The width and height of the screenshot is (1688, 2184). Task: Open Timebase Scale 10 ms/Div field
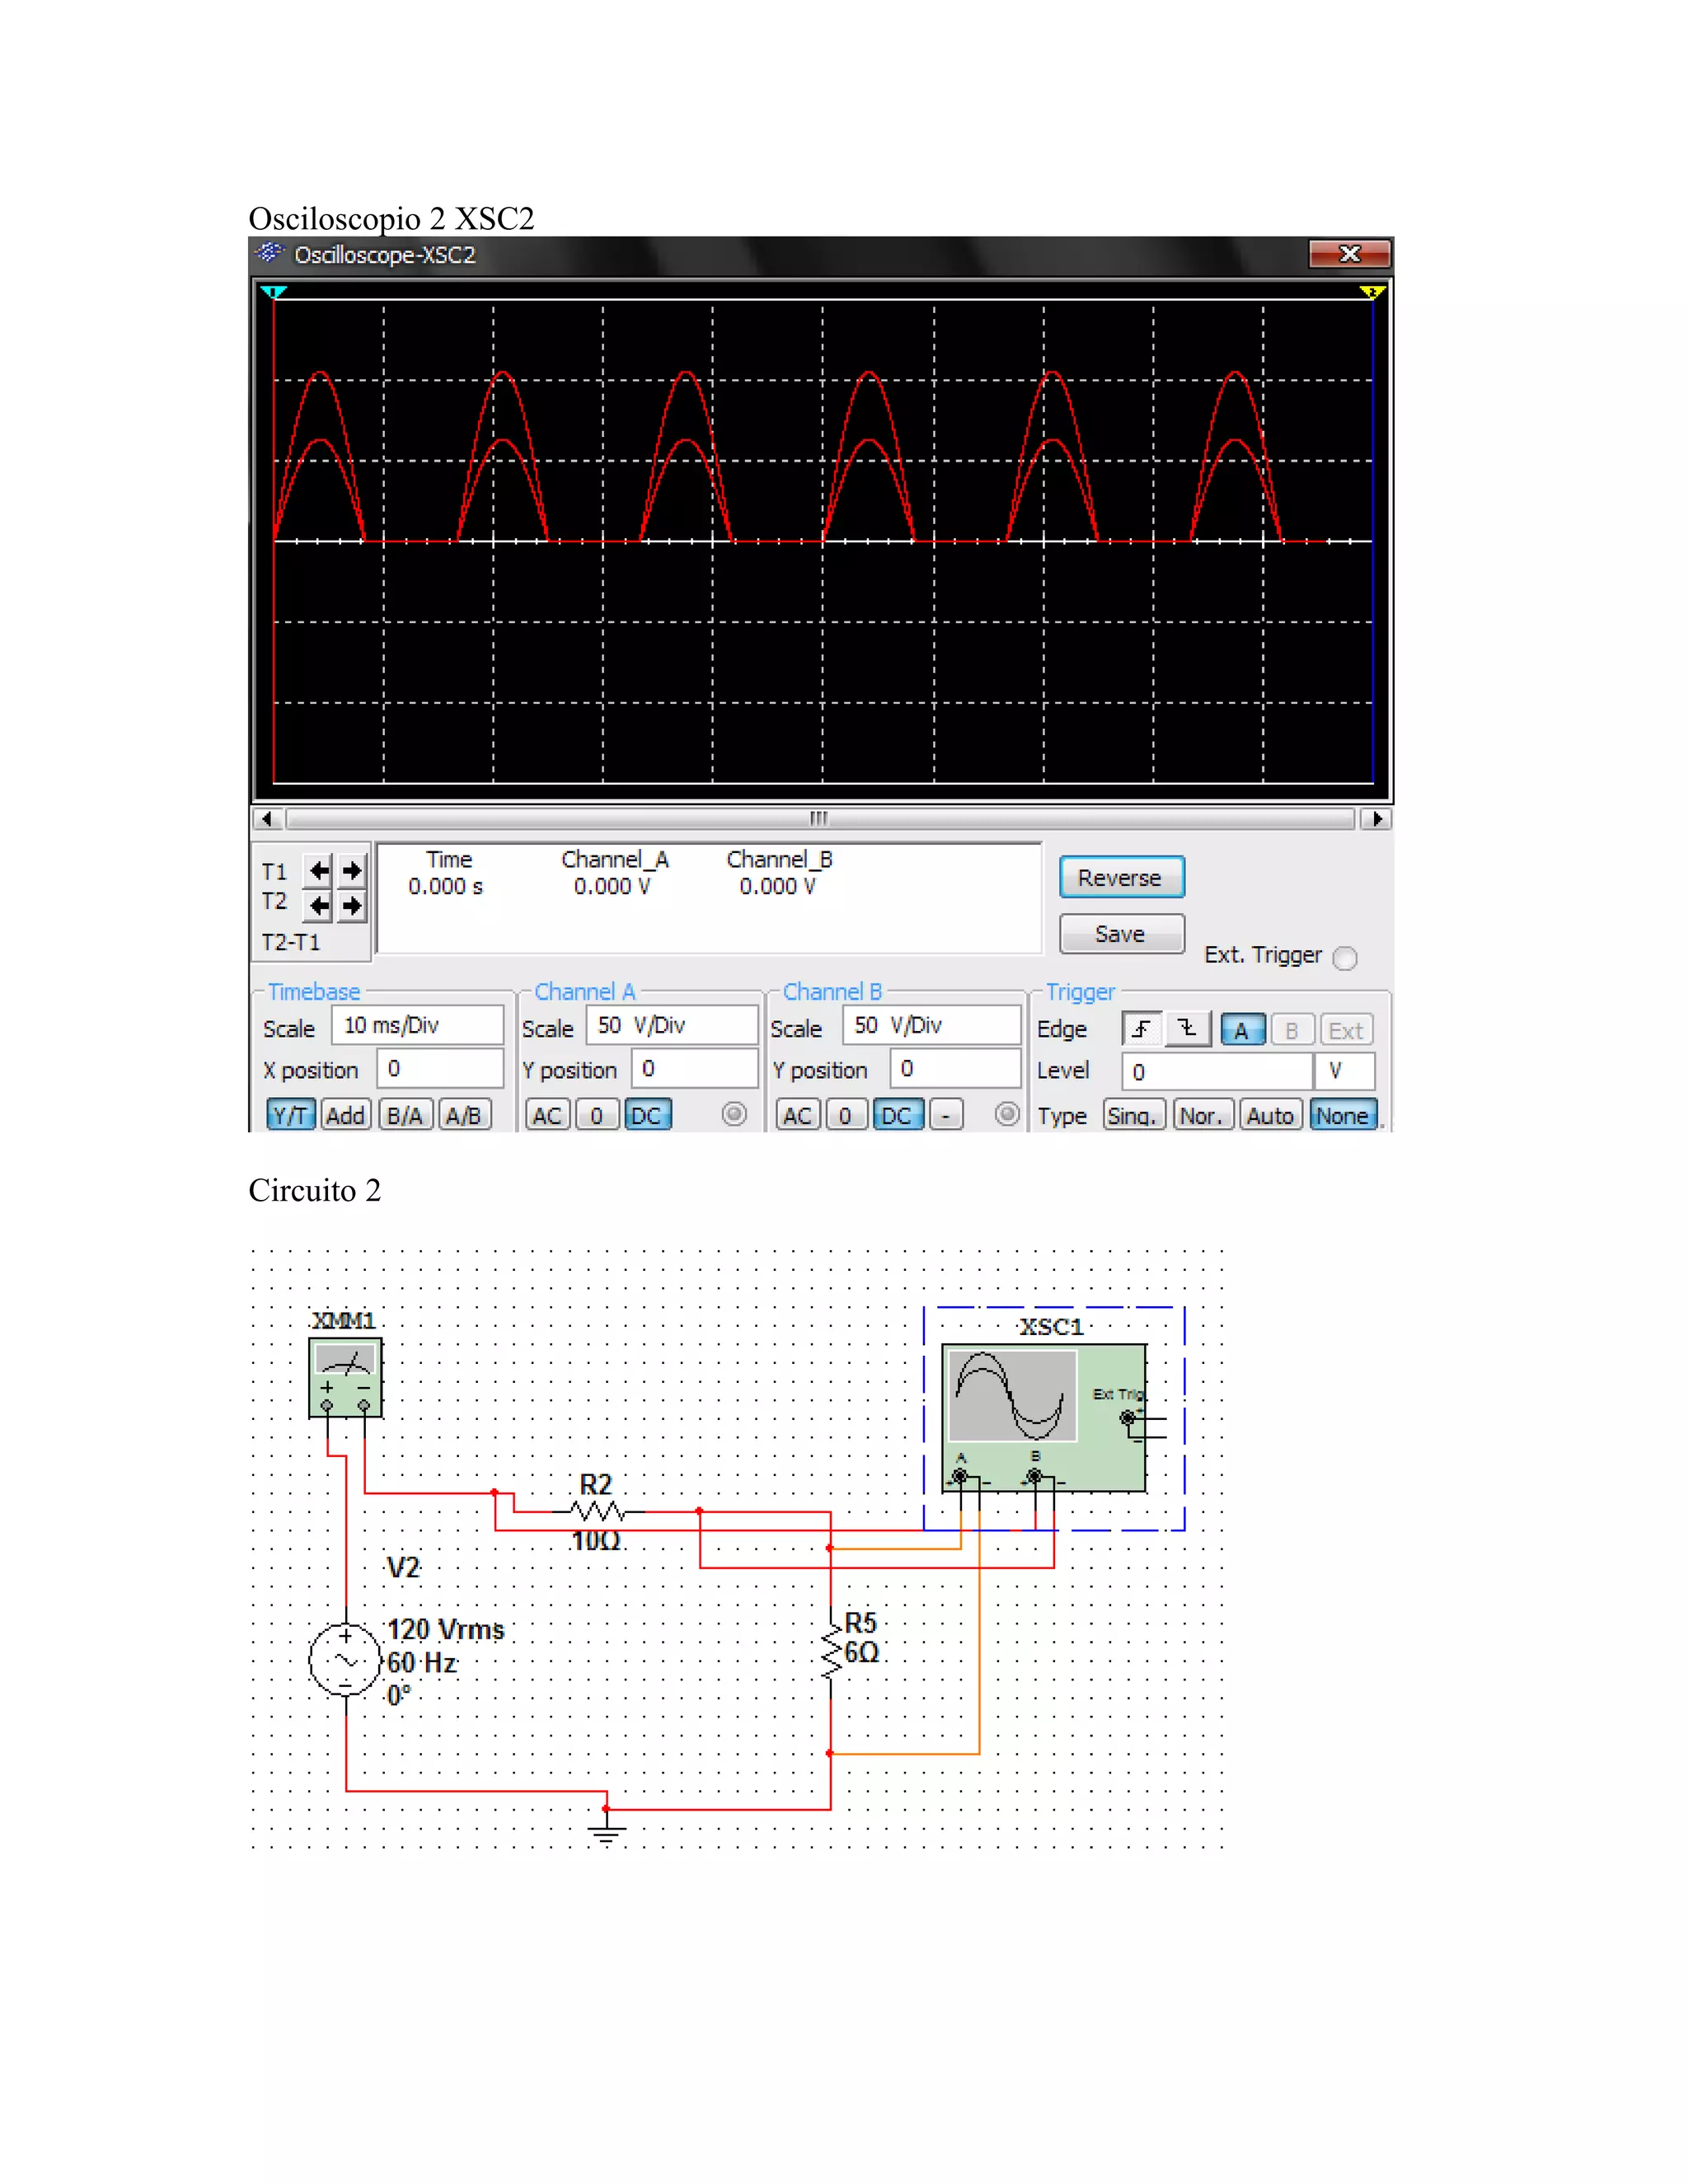point(418,1026)
